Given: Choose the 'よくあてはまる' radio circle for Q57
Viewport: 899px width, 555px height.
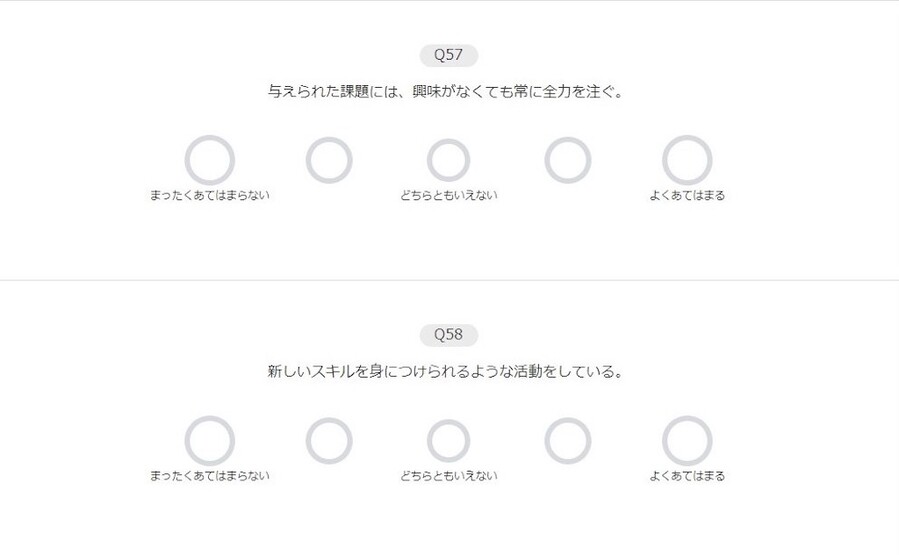Looking at the screenshot, I should point(687,160).
